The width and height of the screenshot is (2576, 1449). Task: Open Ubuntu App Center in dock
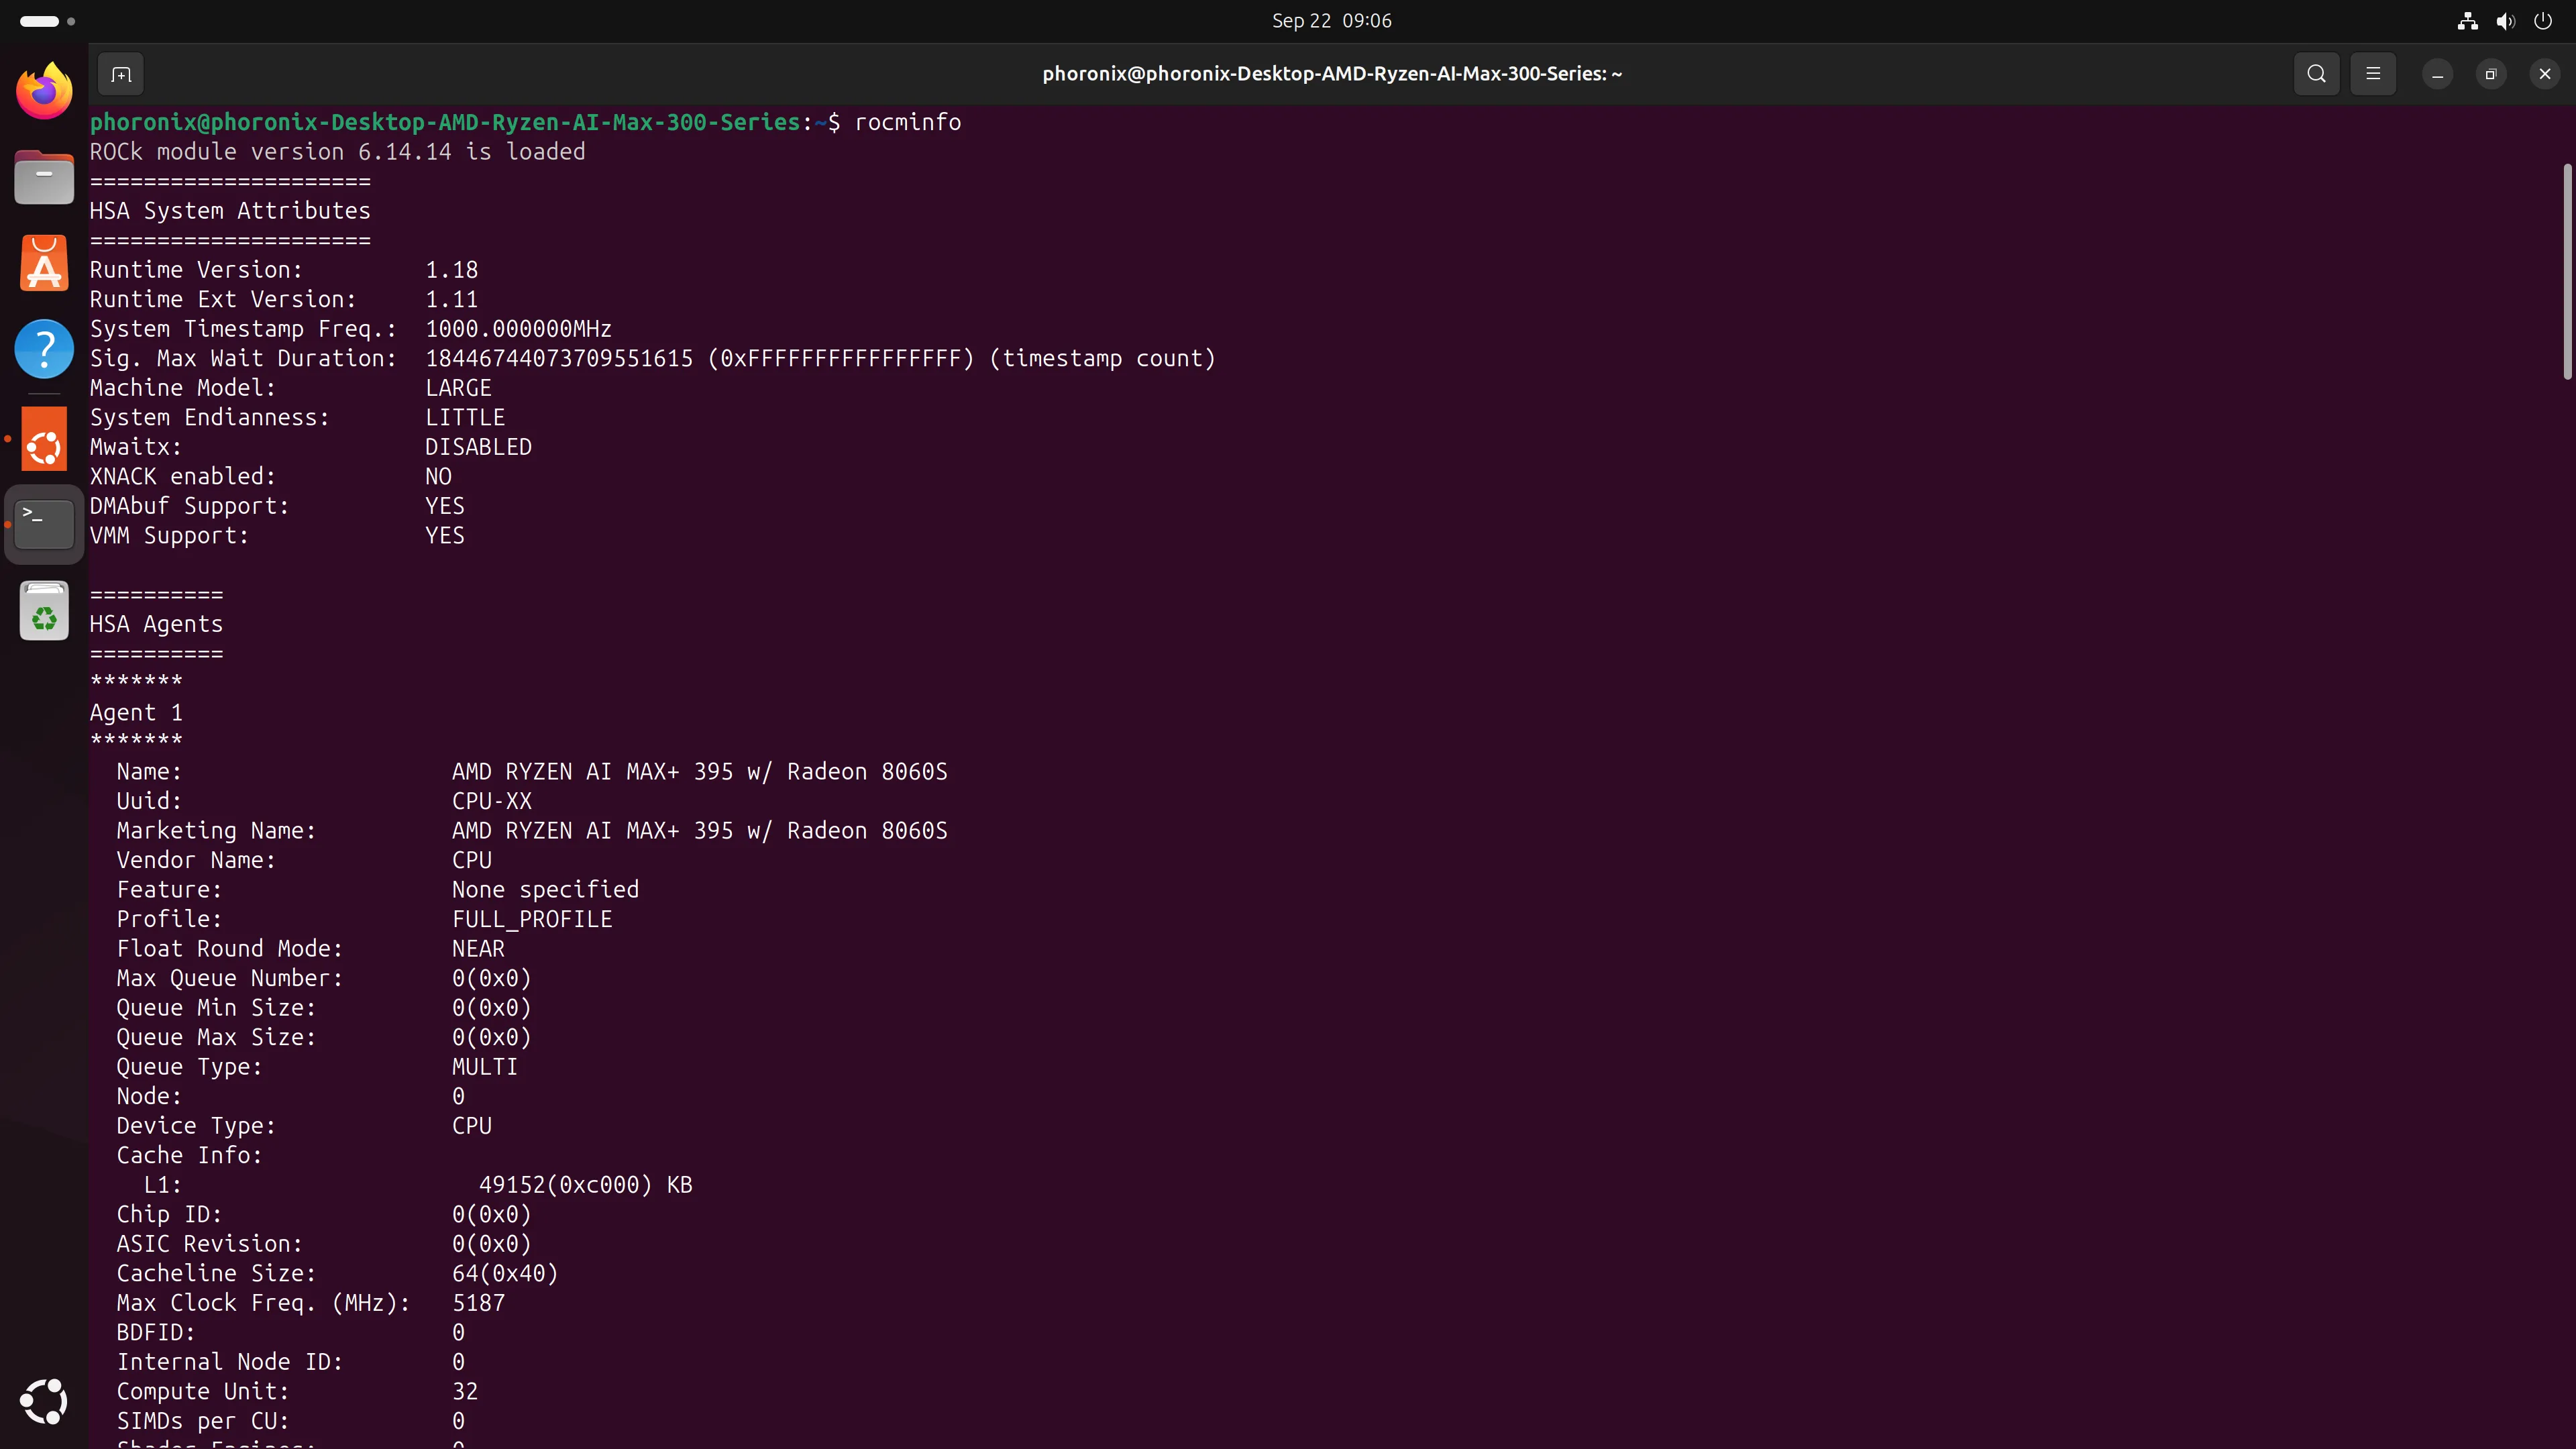(x=44, y=263)
